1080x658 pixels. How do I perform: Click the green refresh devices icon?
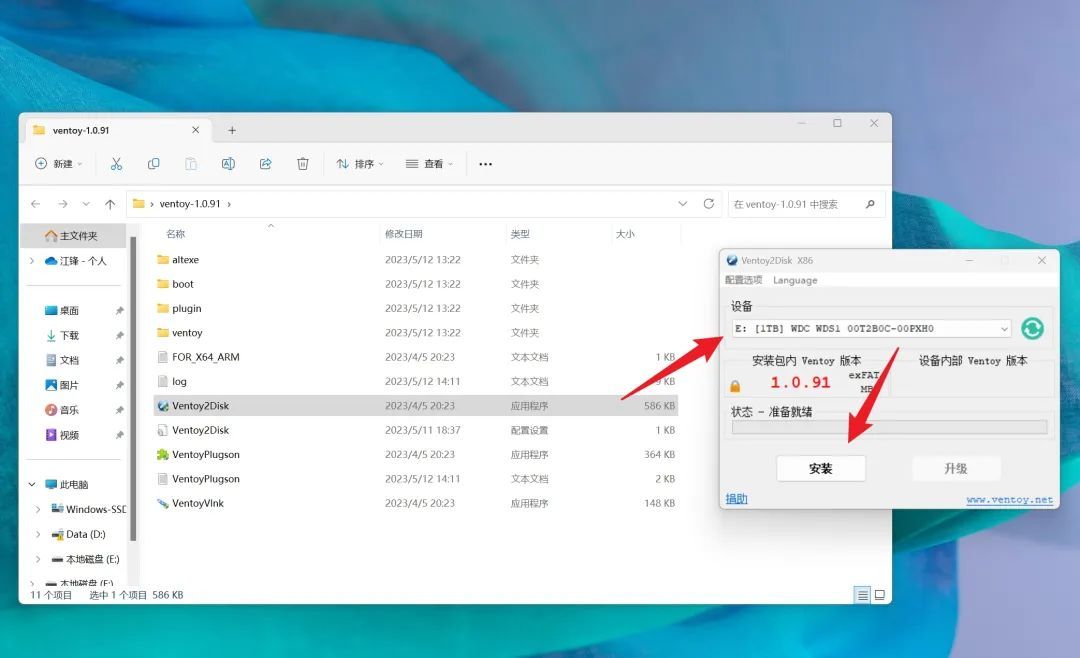[1032, 329]
